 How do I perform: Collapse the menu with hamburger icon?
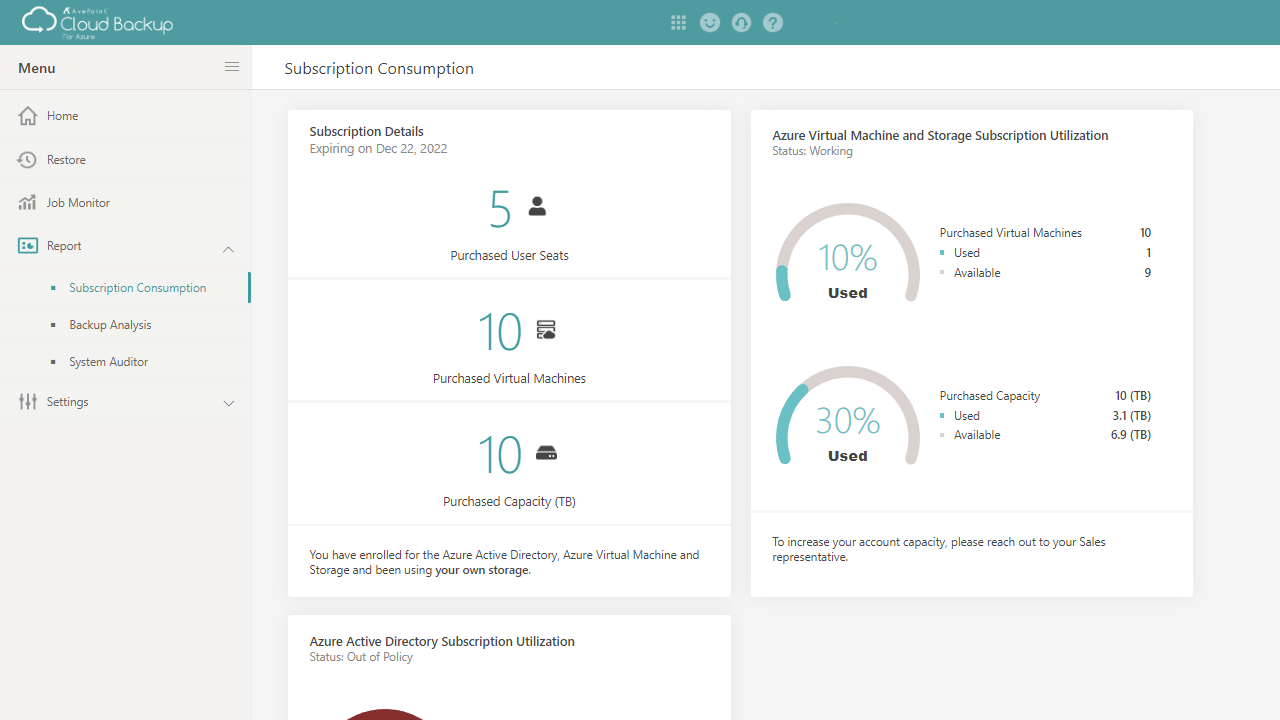[232, 67]
